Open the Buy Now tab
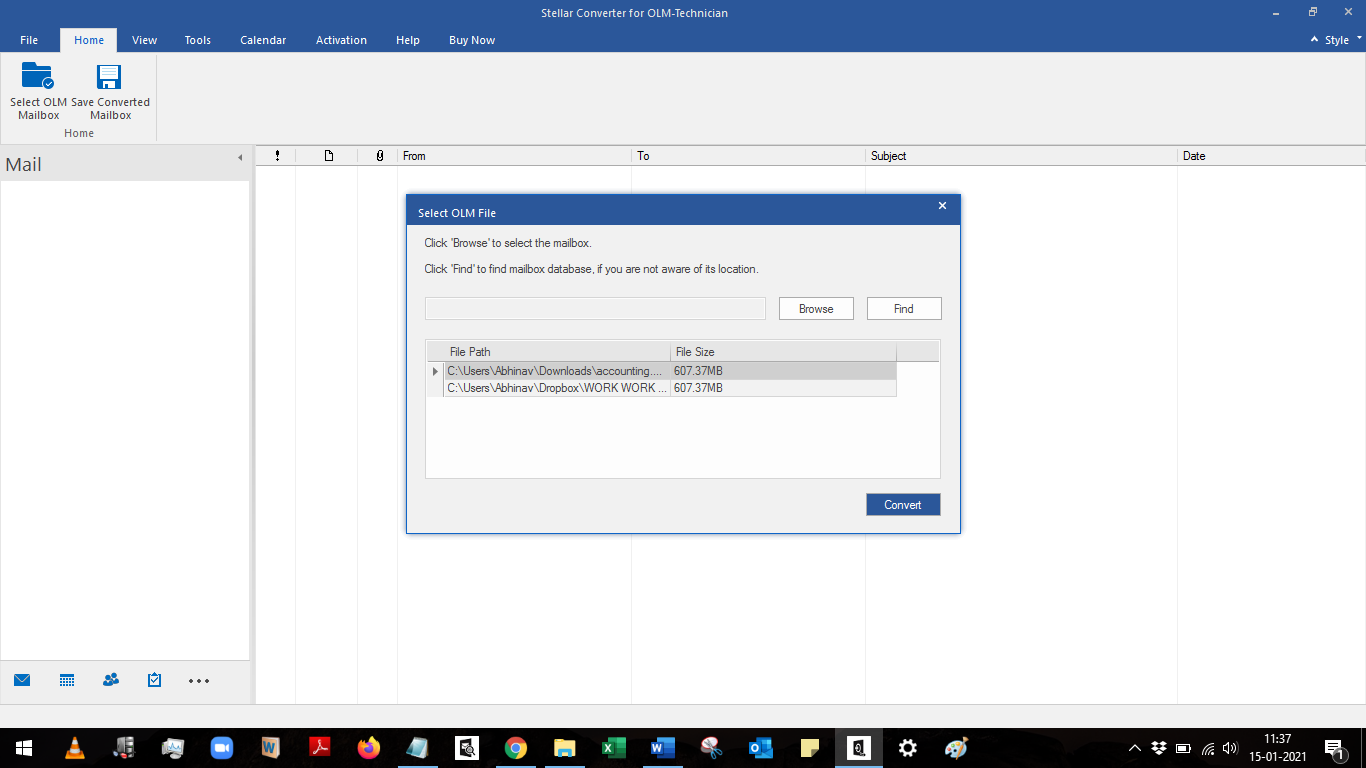 (472, 40)
